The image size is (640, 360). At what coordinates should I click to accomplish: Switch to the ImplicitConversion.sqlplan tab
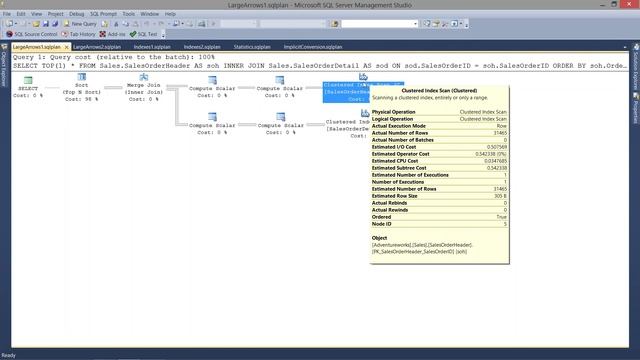pyautogui.click(x=313, y=47)
